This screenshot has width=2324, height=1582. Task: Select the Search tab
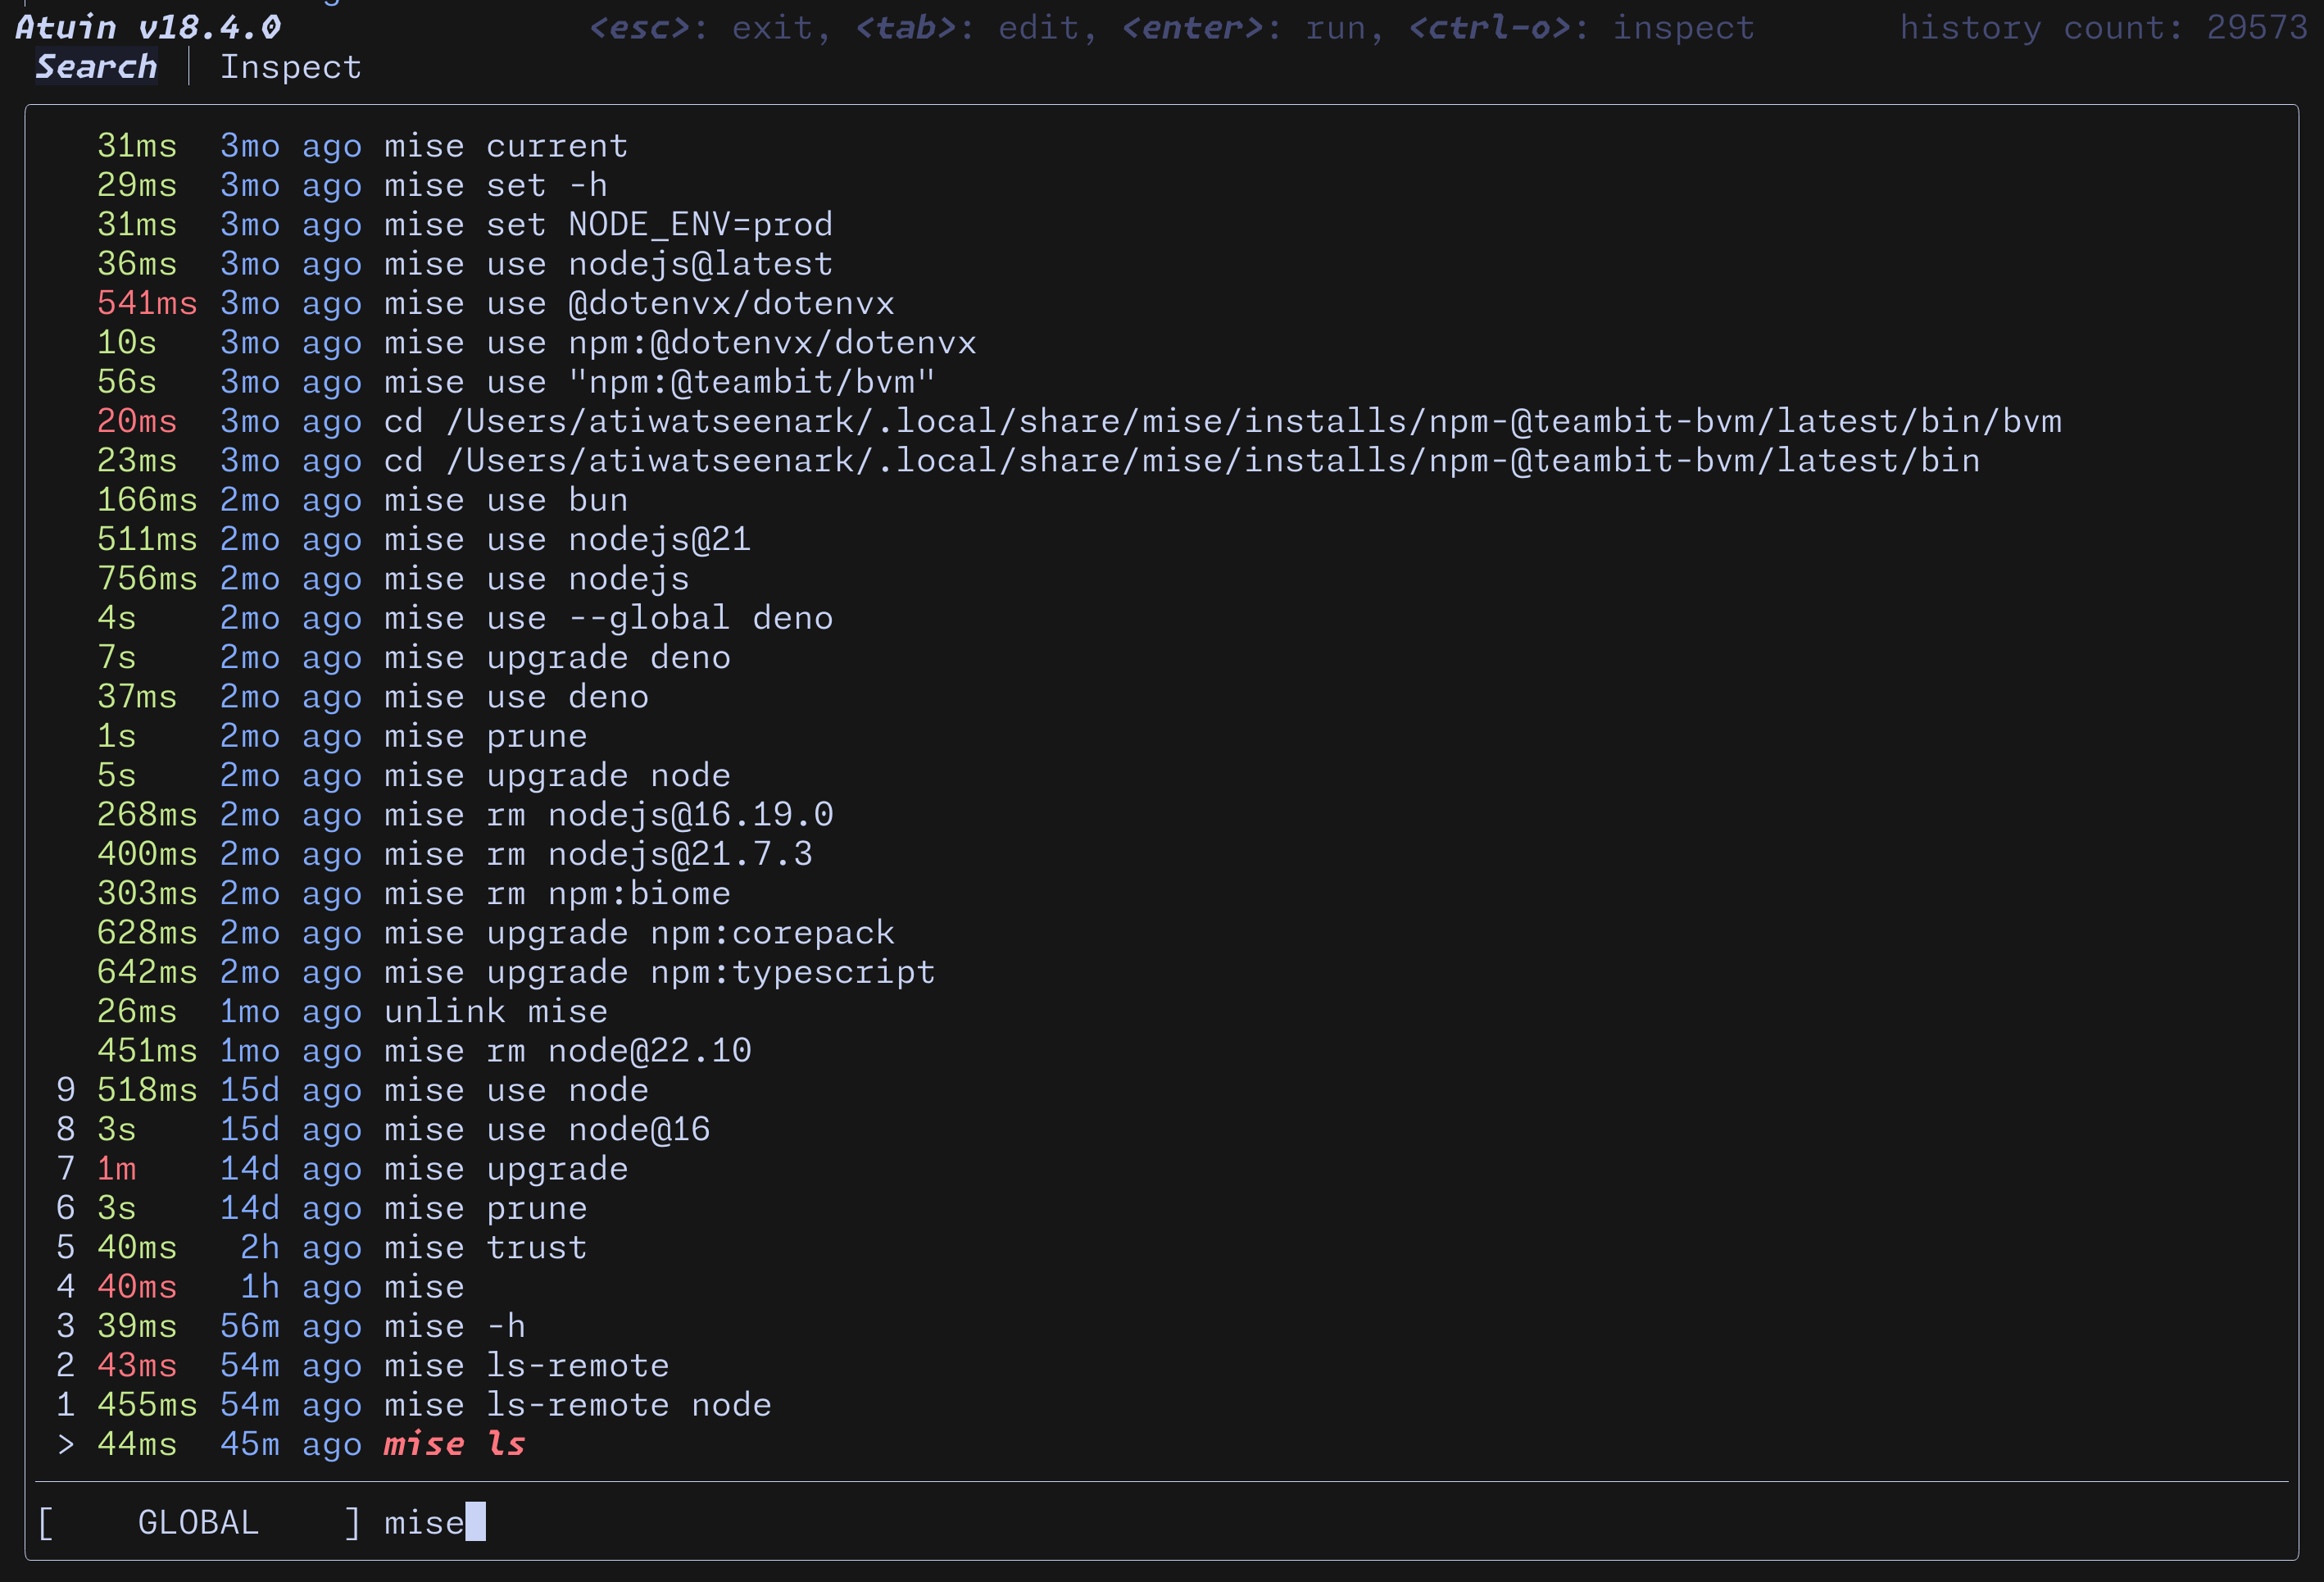point(95,66)
